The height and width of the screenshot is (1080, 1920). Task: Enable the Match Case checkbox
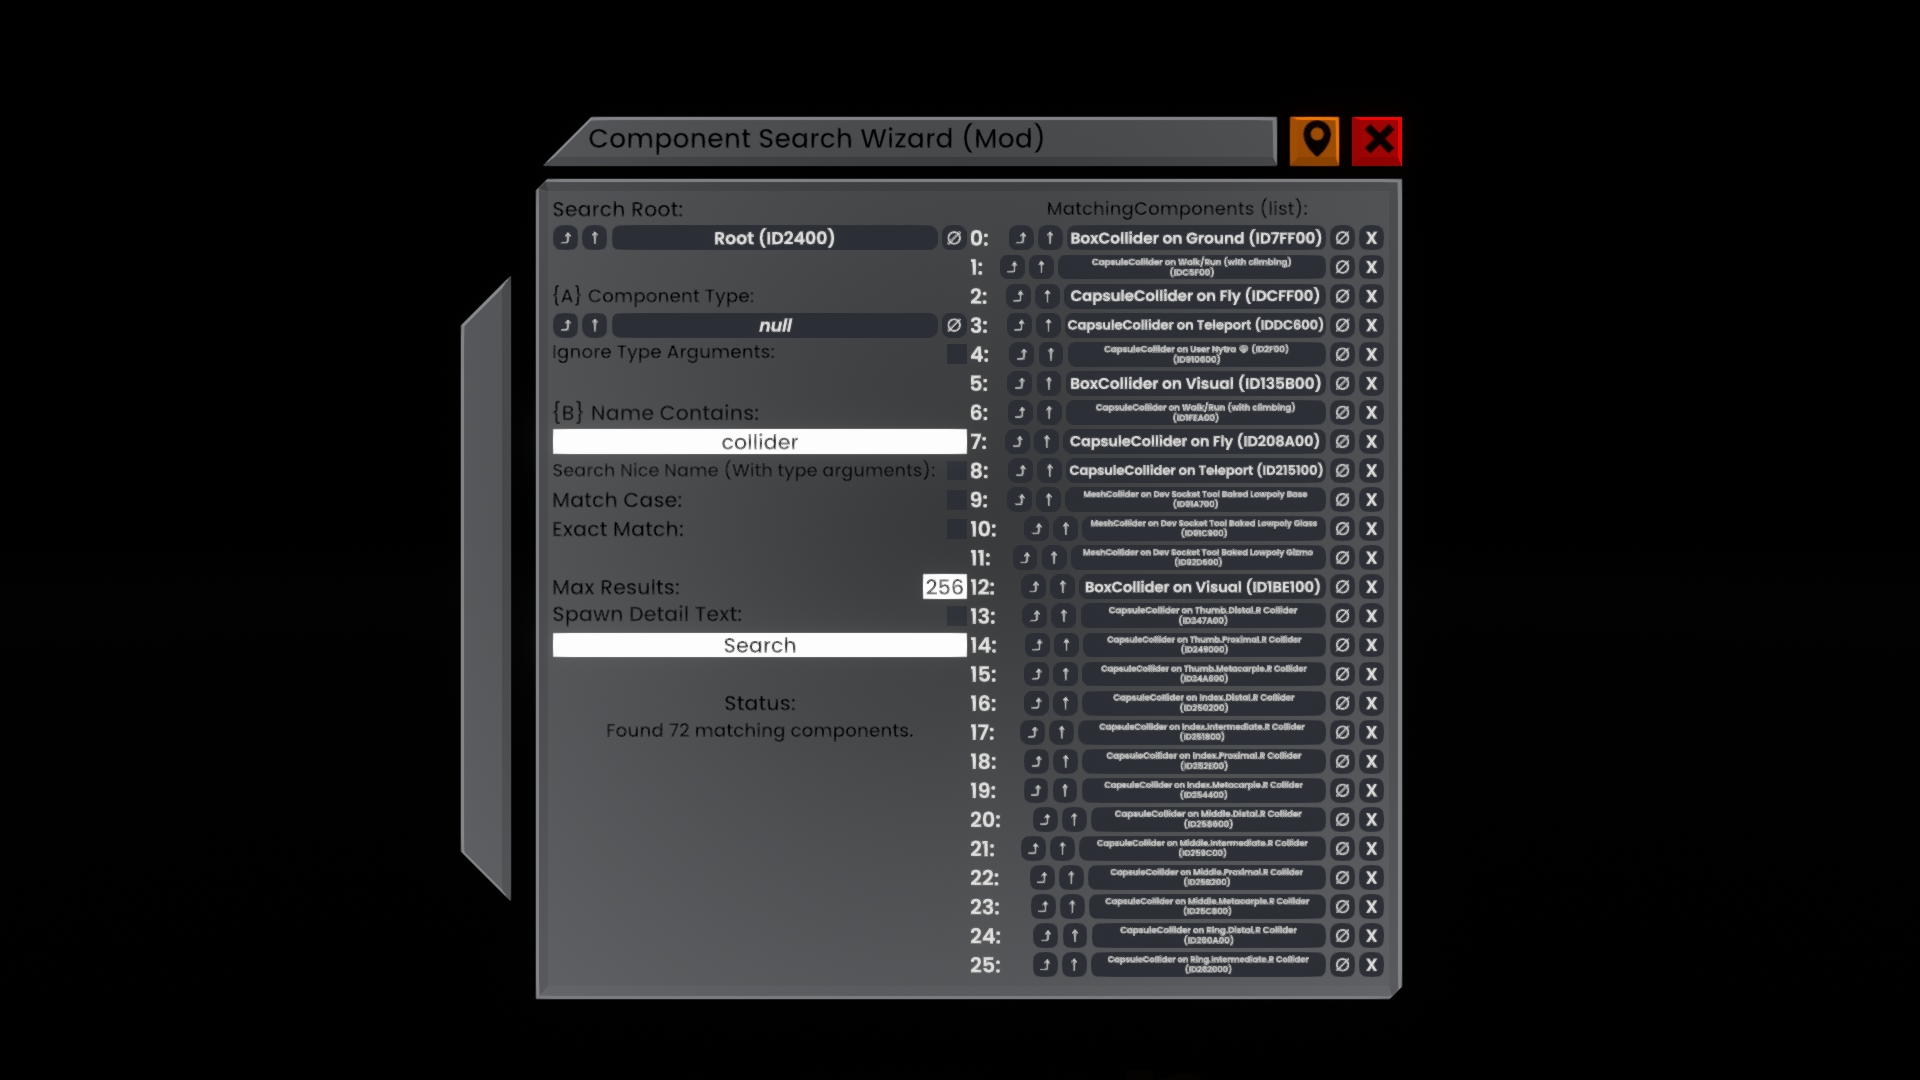958,499
